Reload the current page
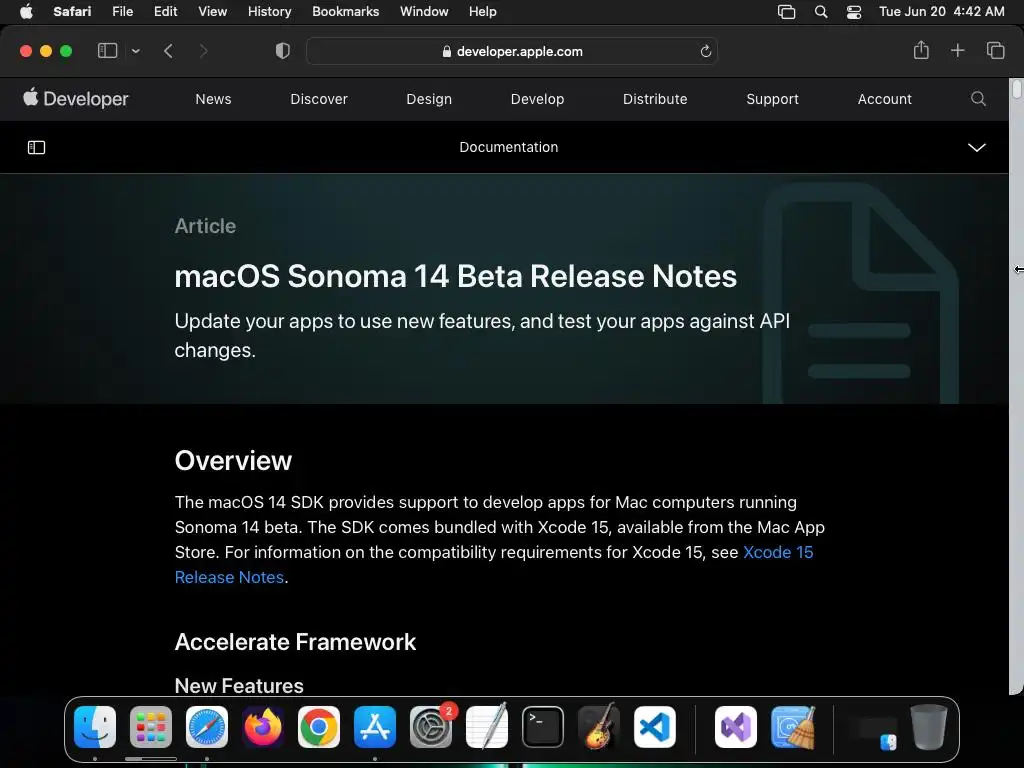Image resolution: width=1024 pixels, height=768 pixels. pos(705,51)
